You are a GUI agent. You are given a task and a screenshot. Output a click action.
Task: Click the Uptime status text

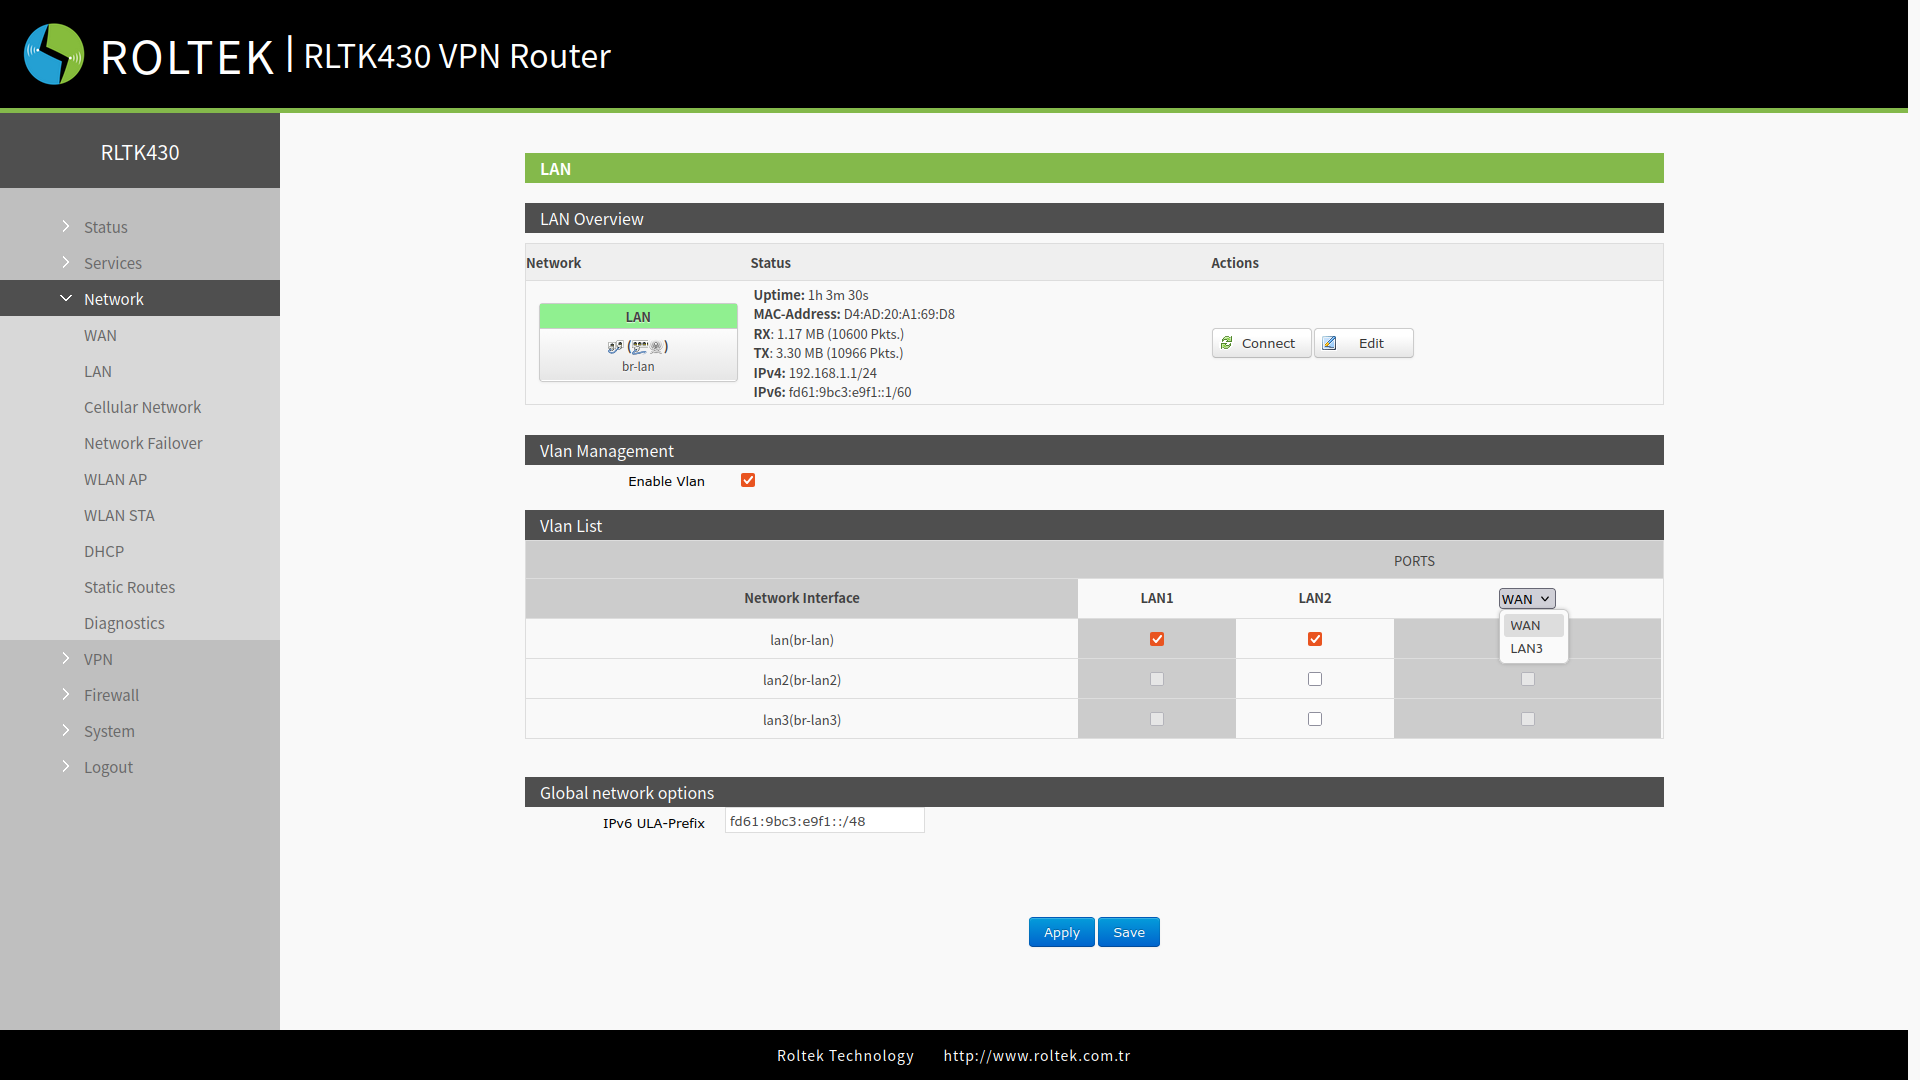click(x=811, y=295)
